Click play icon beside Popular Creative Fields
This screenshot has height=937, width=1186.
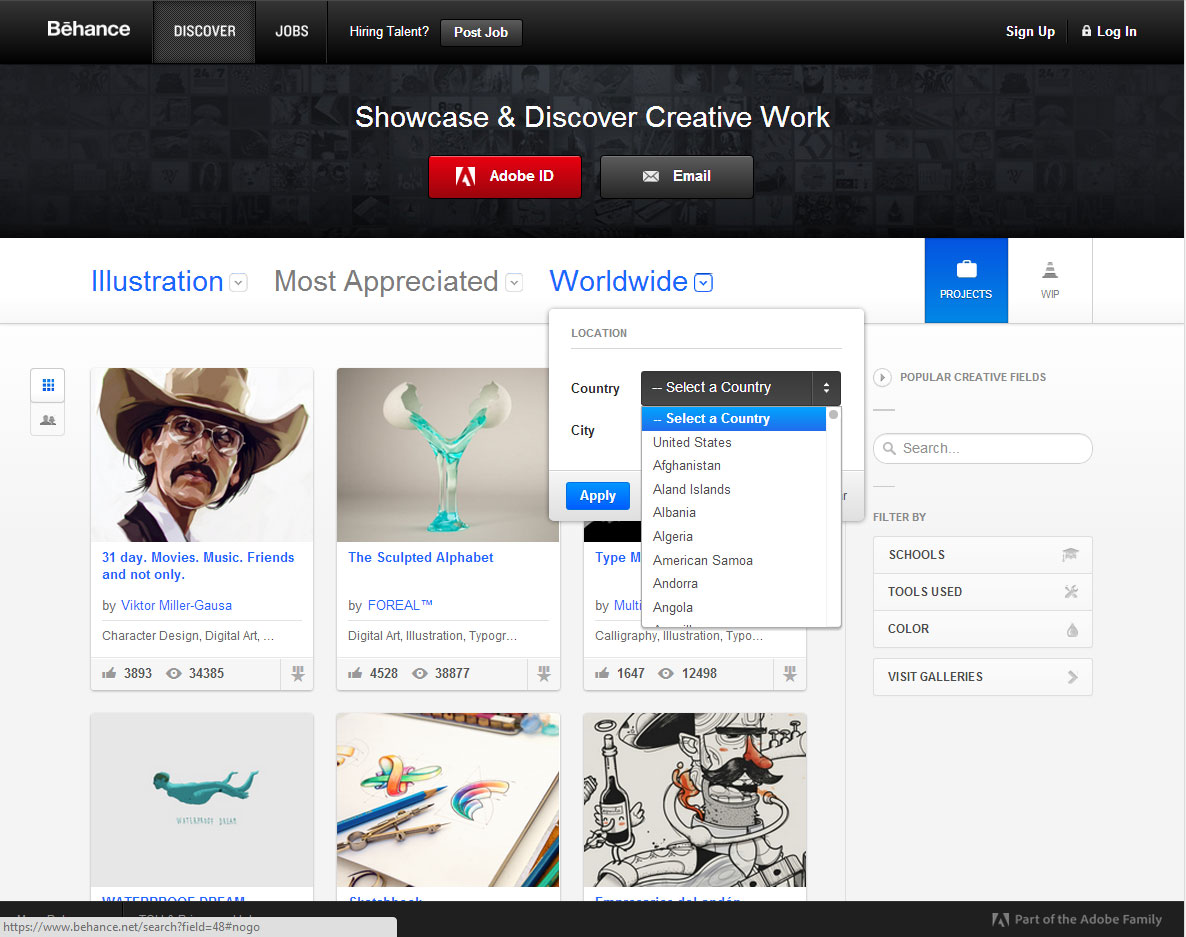click(x=882, y=377)
